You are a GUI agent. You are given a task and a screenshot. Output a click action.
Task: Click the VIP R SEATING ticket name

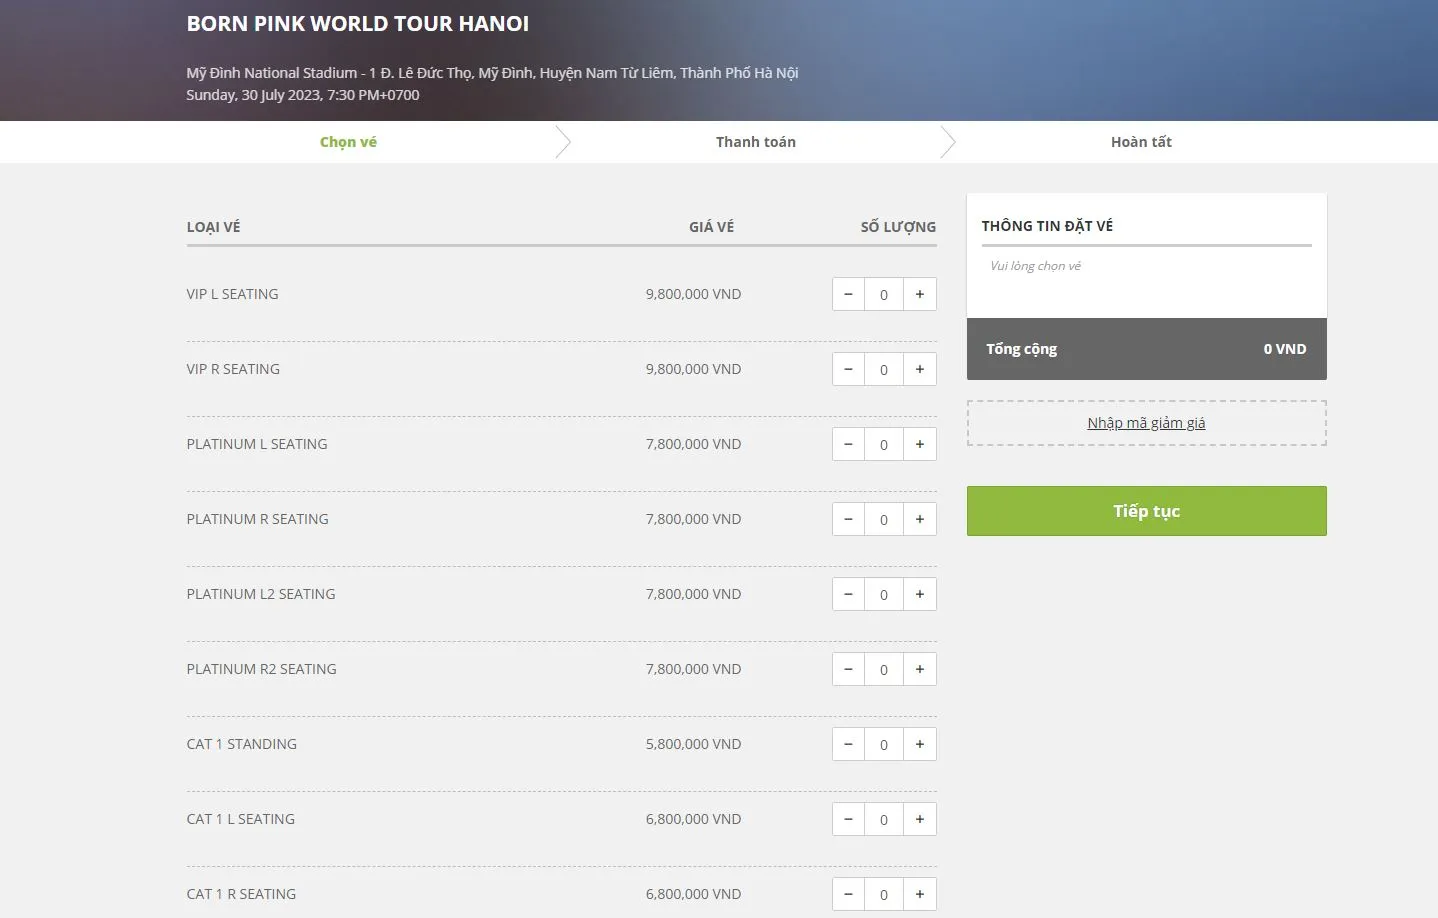pos(233,369)
